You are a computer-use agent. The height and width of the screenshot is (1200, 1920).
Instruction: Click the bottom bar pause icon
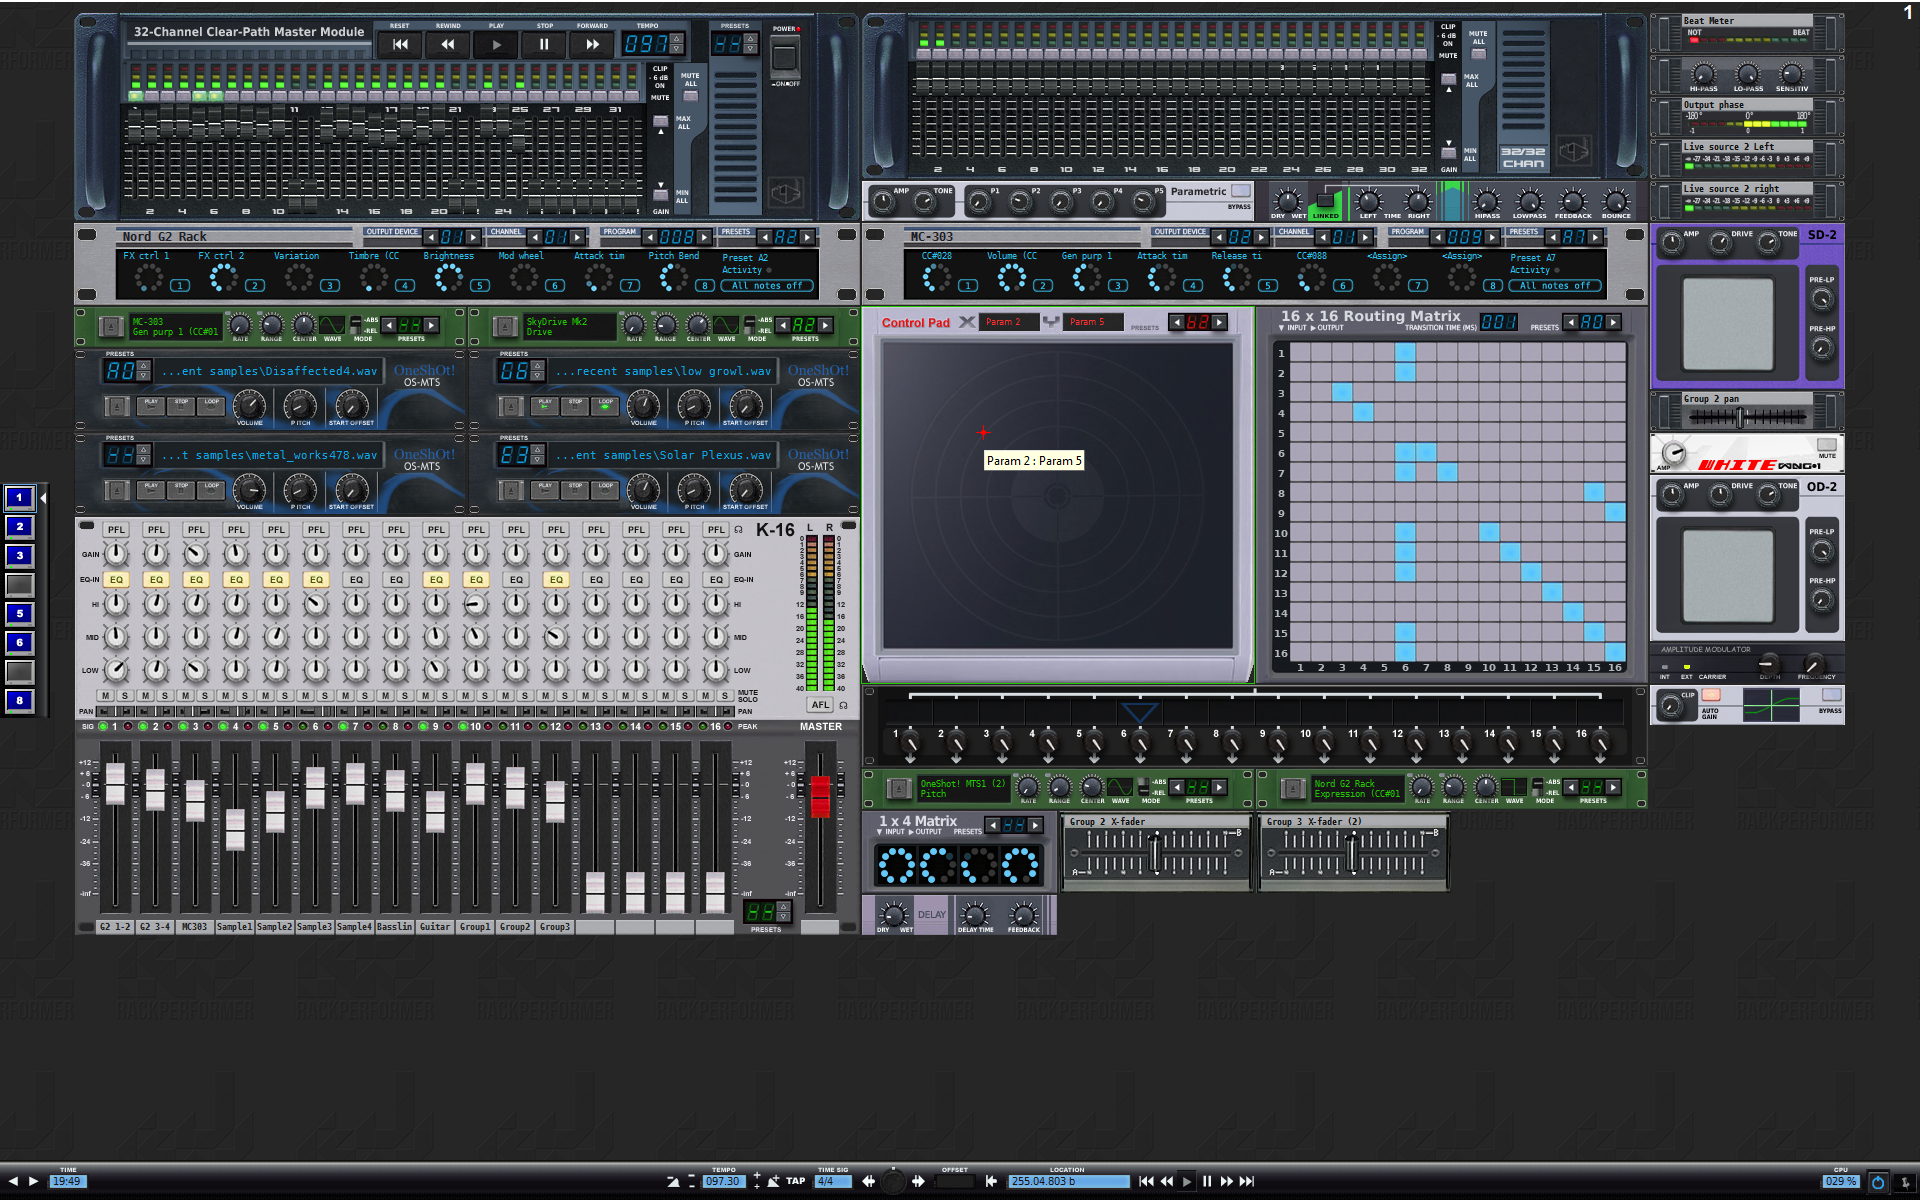pos(1207,1181)
